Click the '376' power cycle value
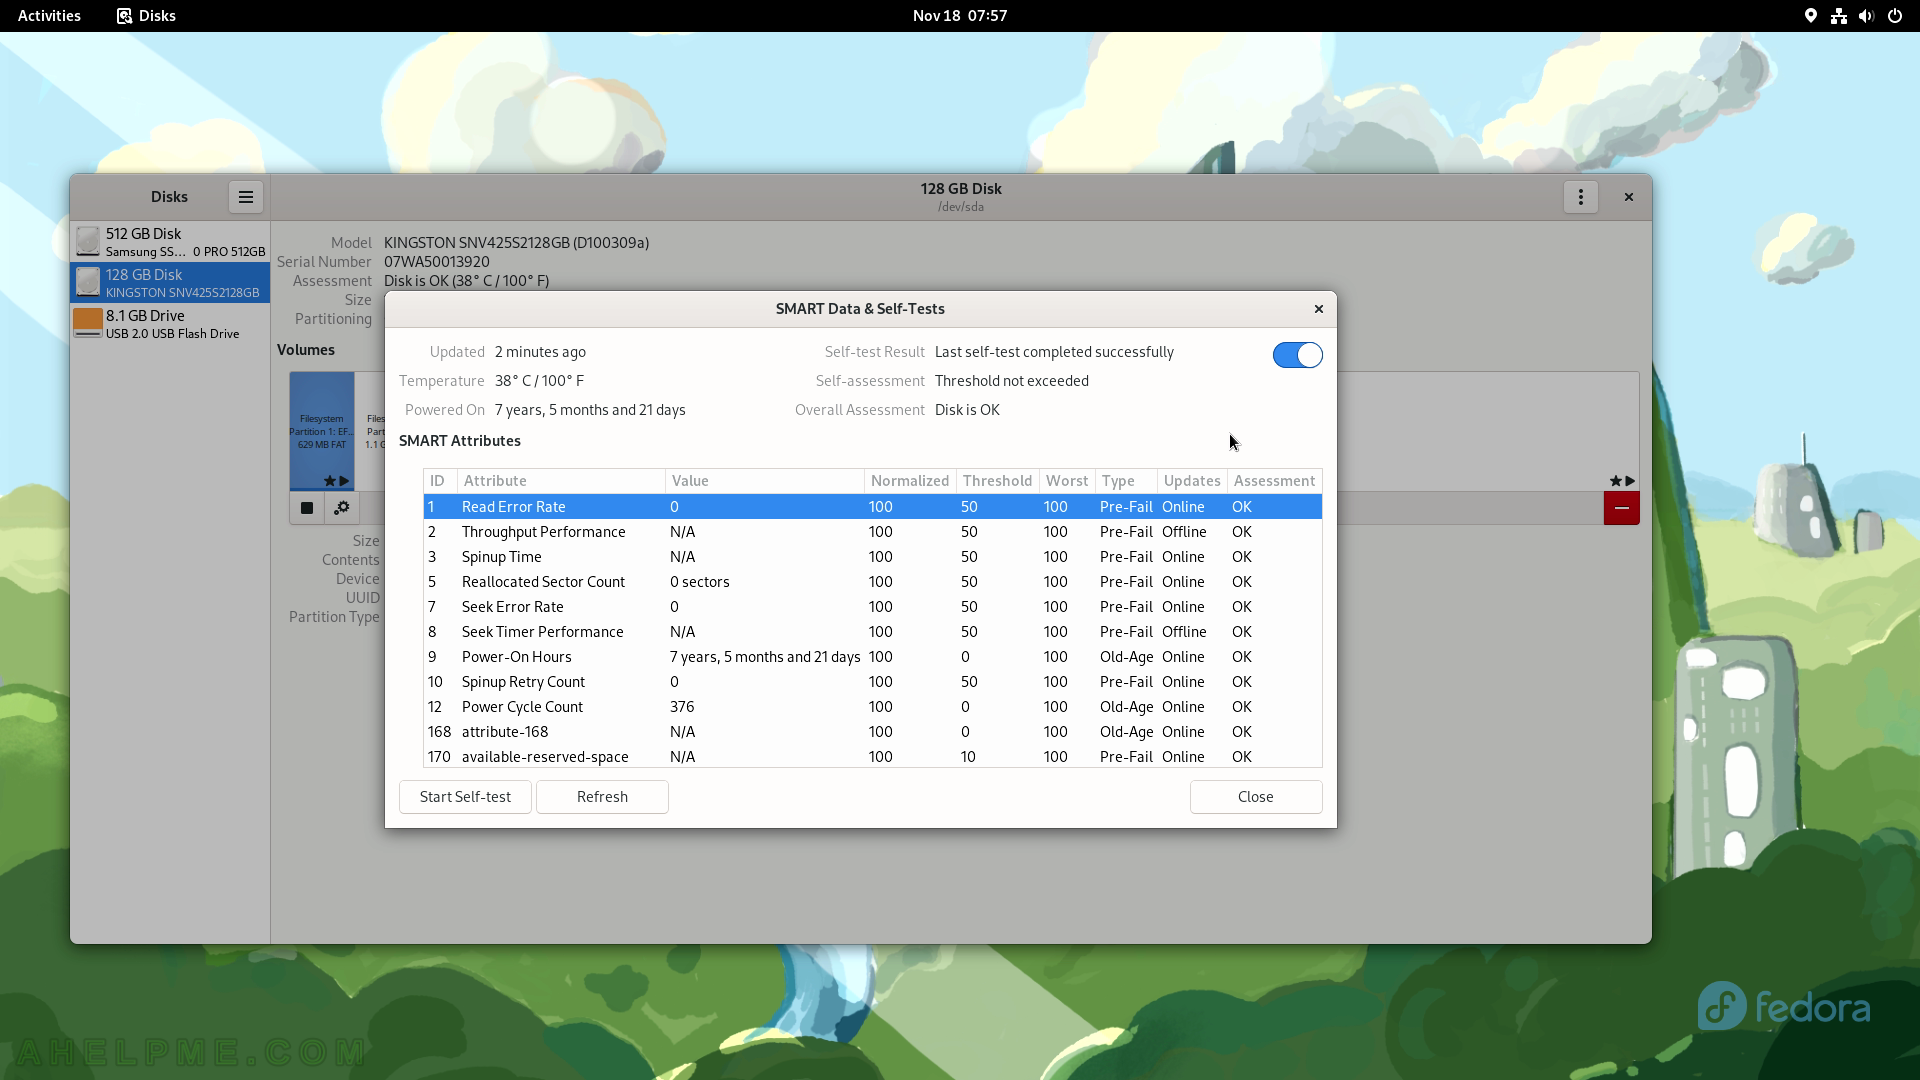1920x1080 pixels. coord(682,707)
